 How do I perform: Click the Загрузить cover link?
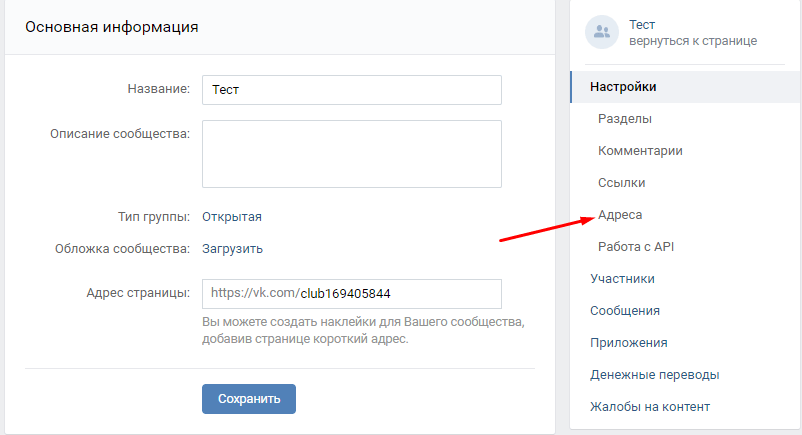pyautogui.click(x=233, y=249)
